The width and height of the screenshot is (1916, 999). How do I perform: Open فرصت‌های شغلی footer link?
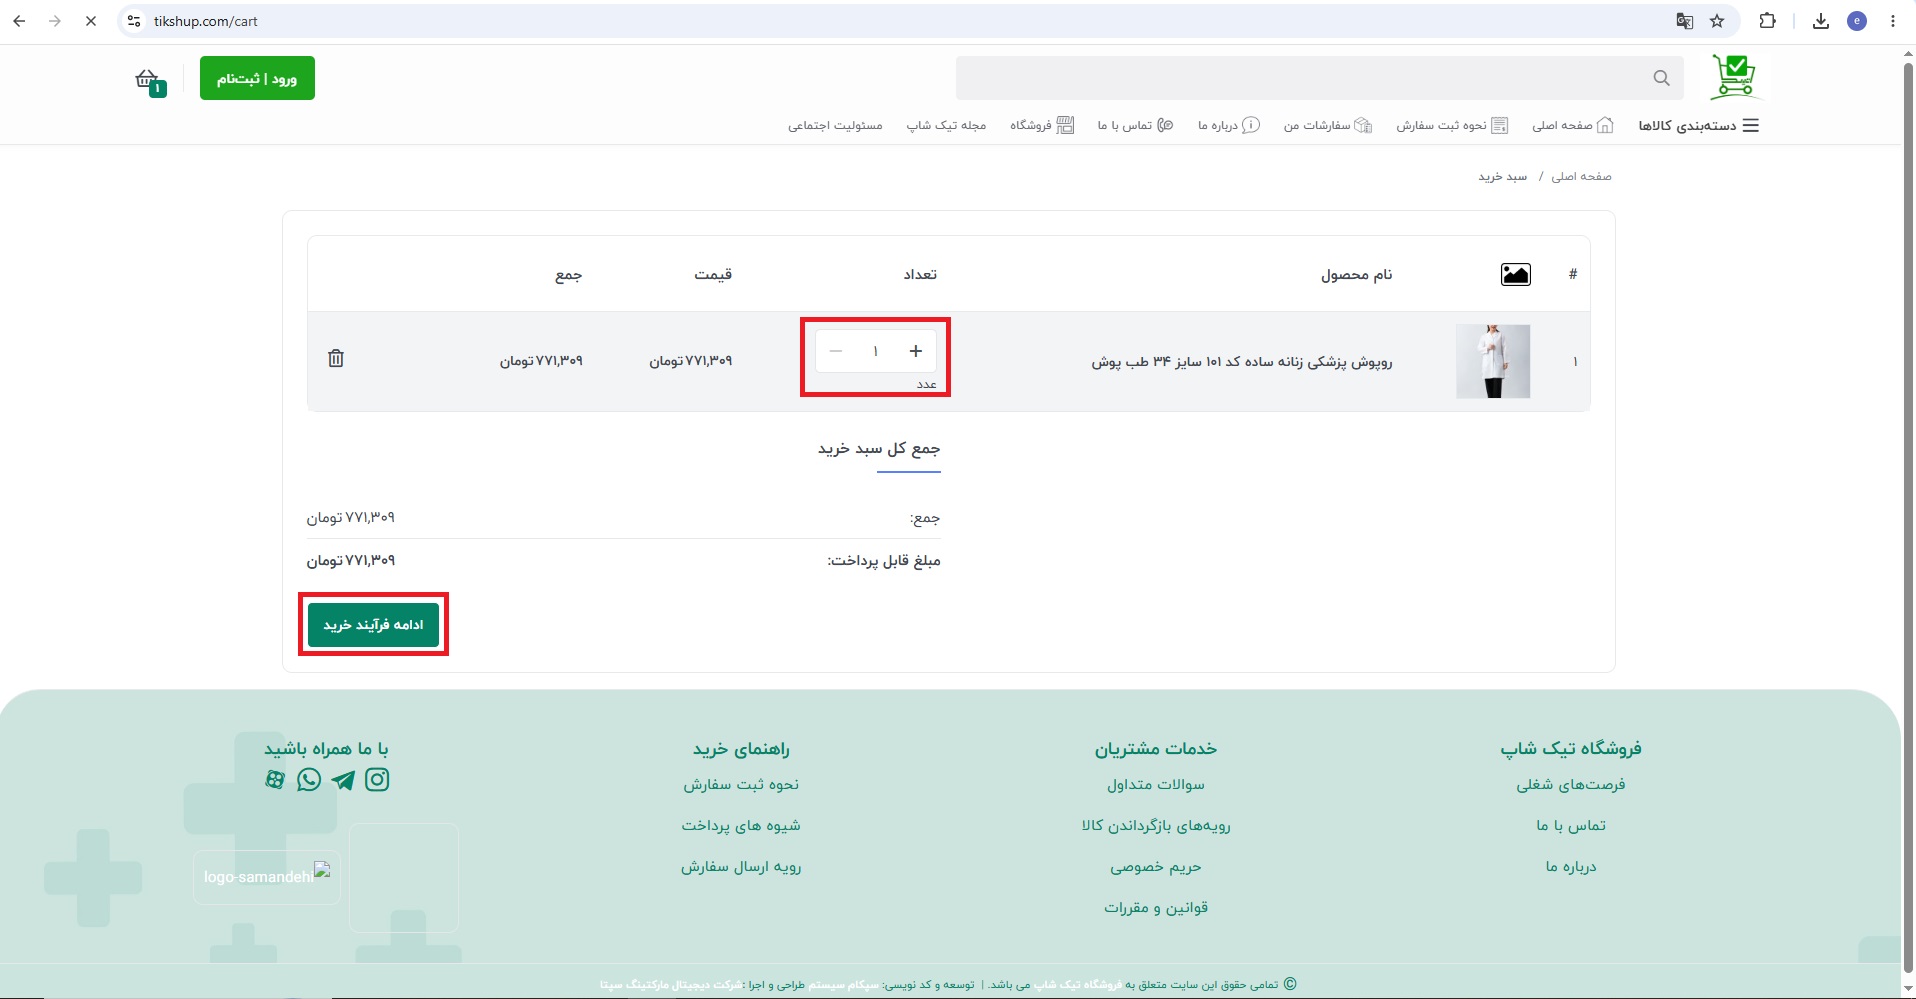1571,785
